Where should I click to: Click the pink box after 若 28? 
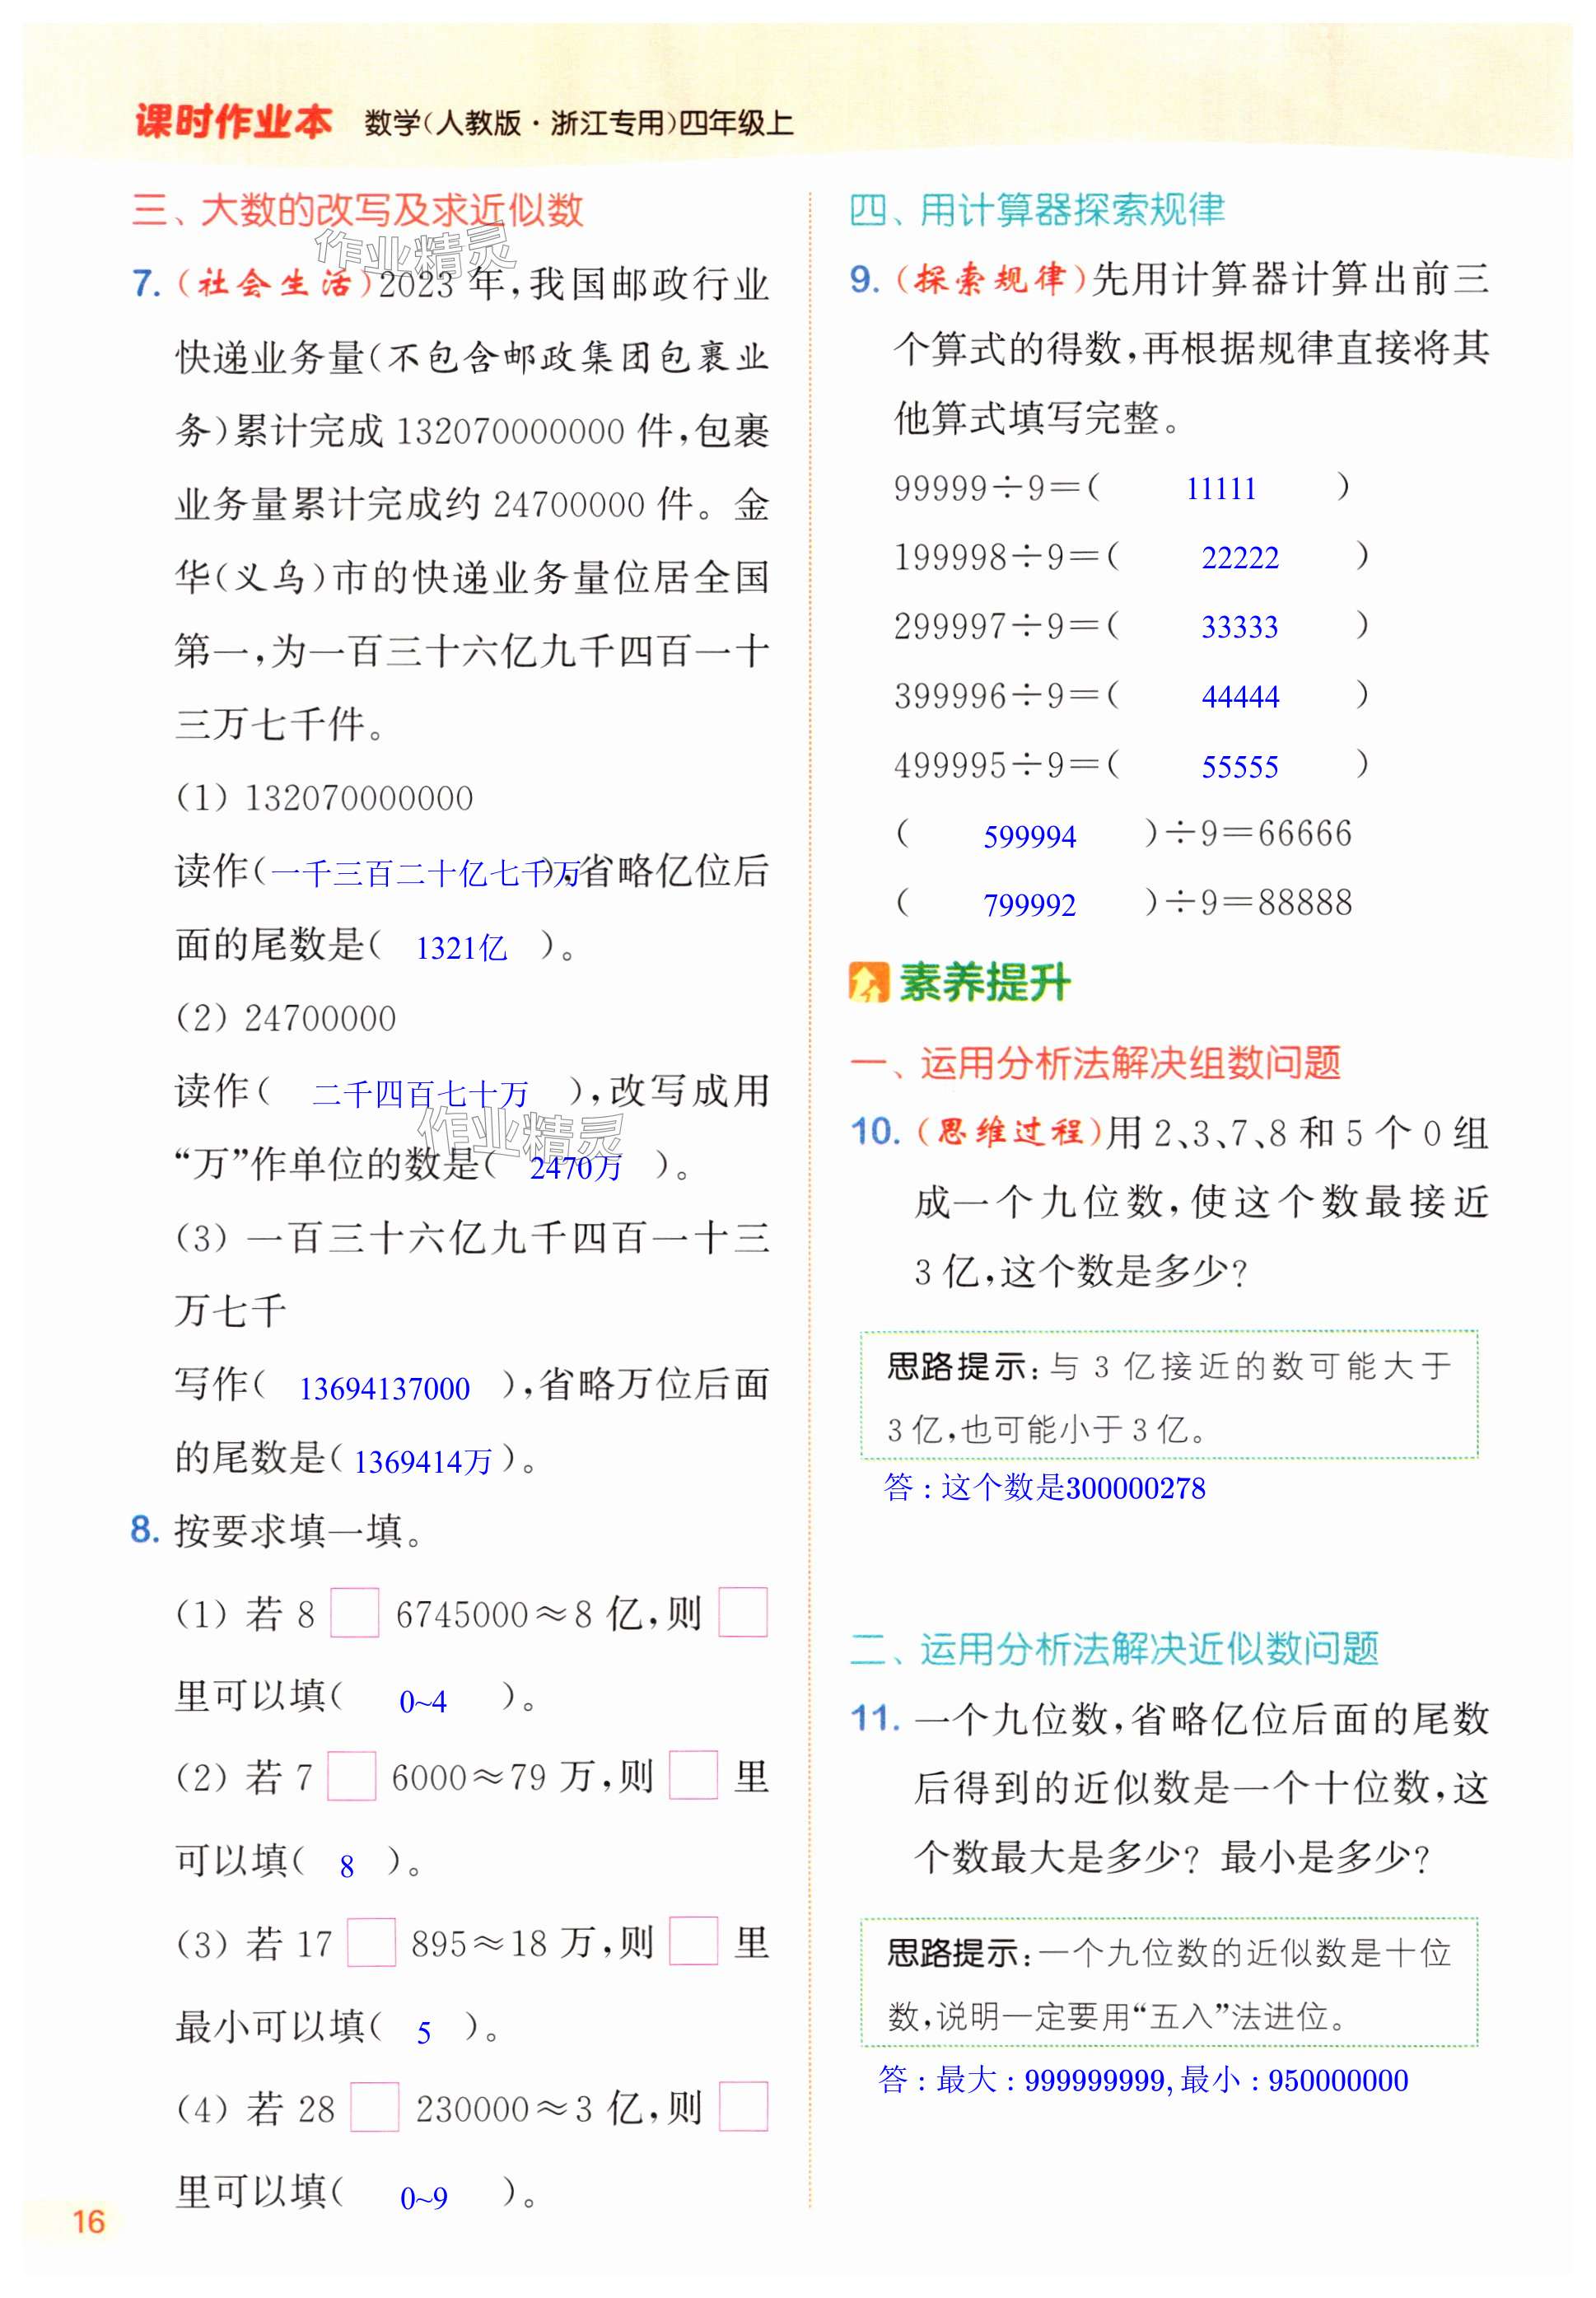click(374, 2106)
